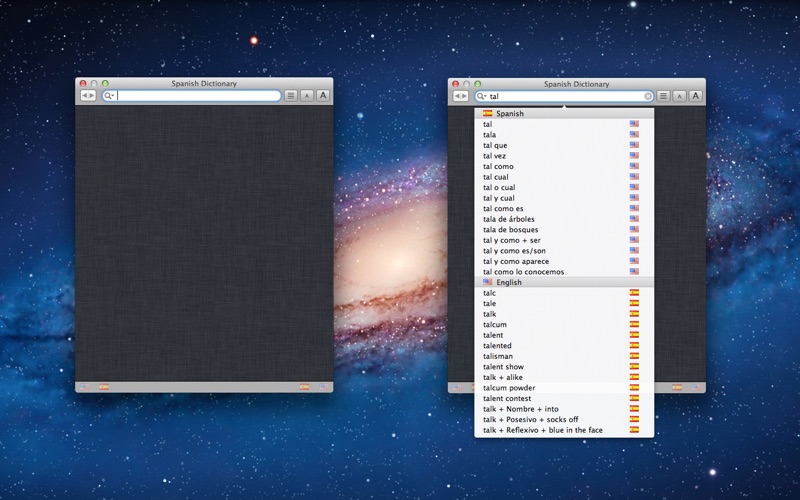Select 'tala de árboles' suggestion
The height and width of the screenshot is (500, 800).
click(x=510, y=219)
